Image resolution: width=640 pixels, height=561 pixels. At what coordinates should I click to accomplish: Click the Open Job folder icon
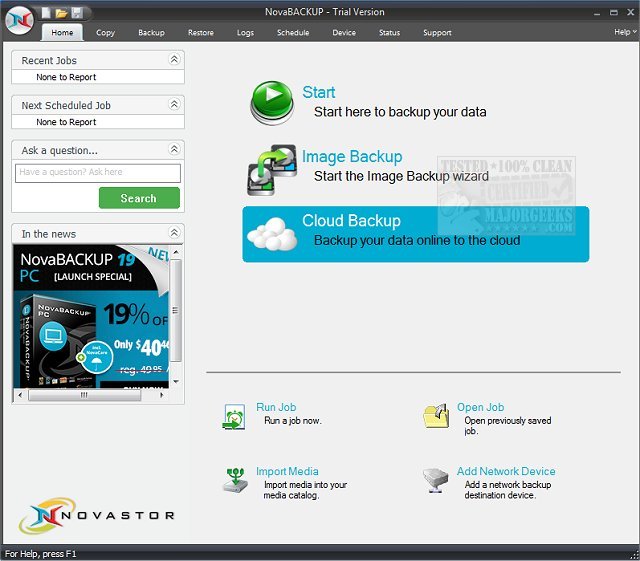click(436, 416)
